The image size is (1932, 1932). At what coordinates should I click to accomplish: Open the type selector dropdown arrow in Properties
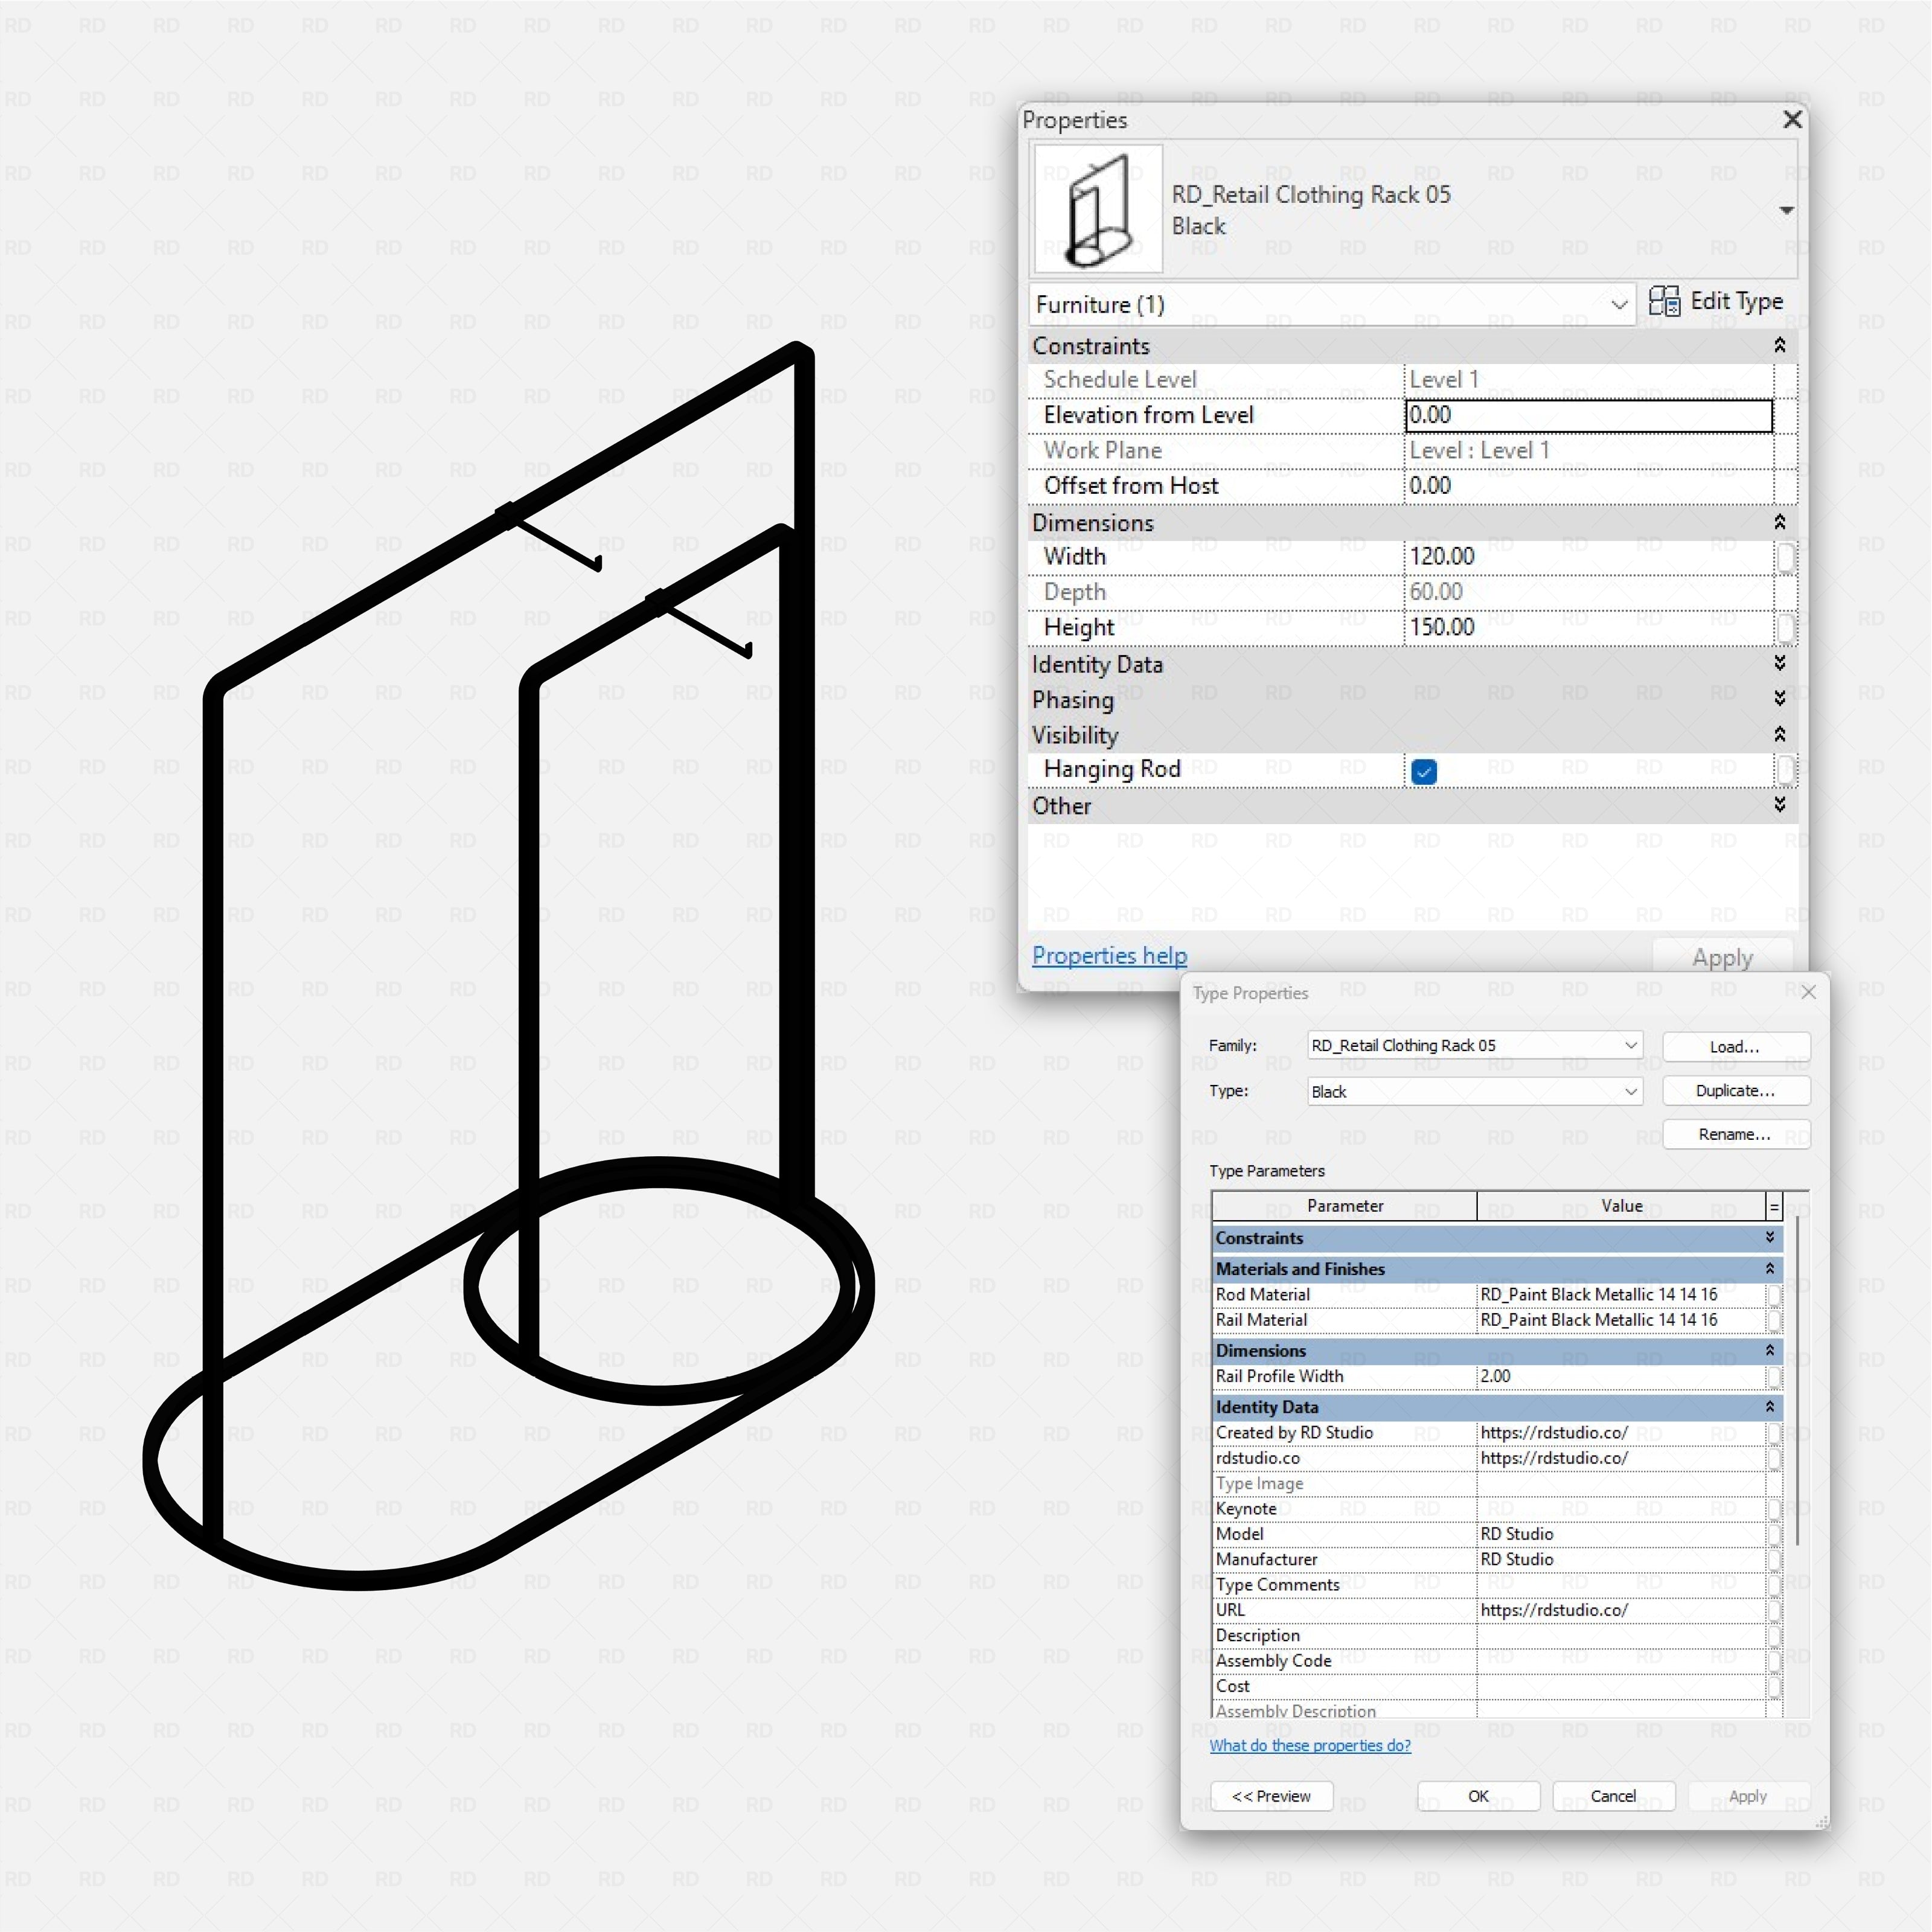tap(1786, 210)
